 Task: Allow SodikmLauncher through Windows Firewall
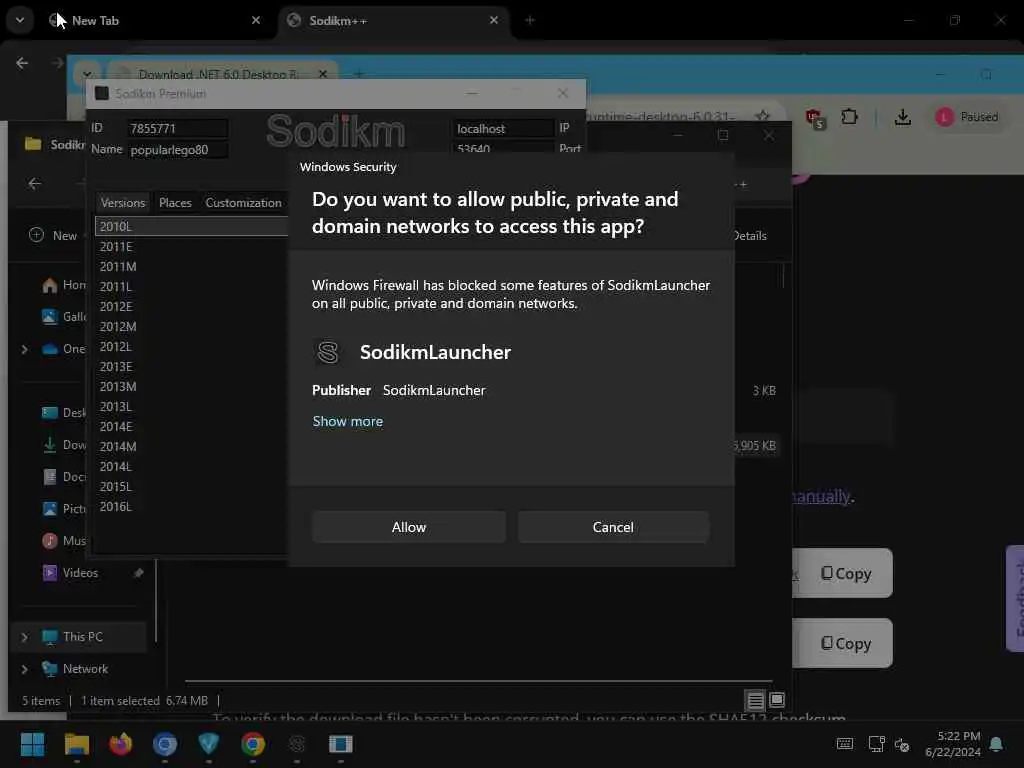click(x=409, y=527)
